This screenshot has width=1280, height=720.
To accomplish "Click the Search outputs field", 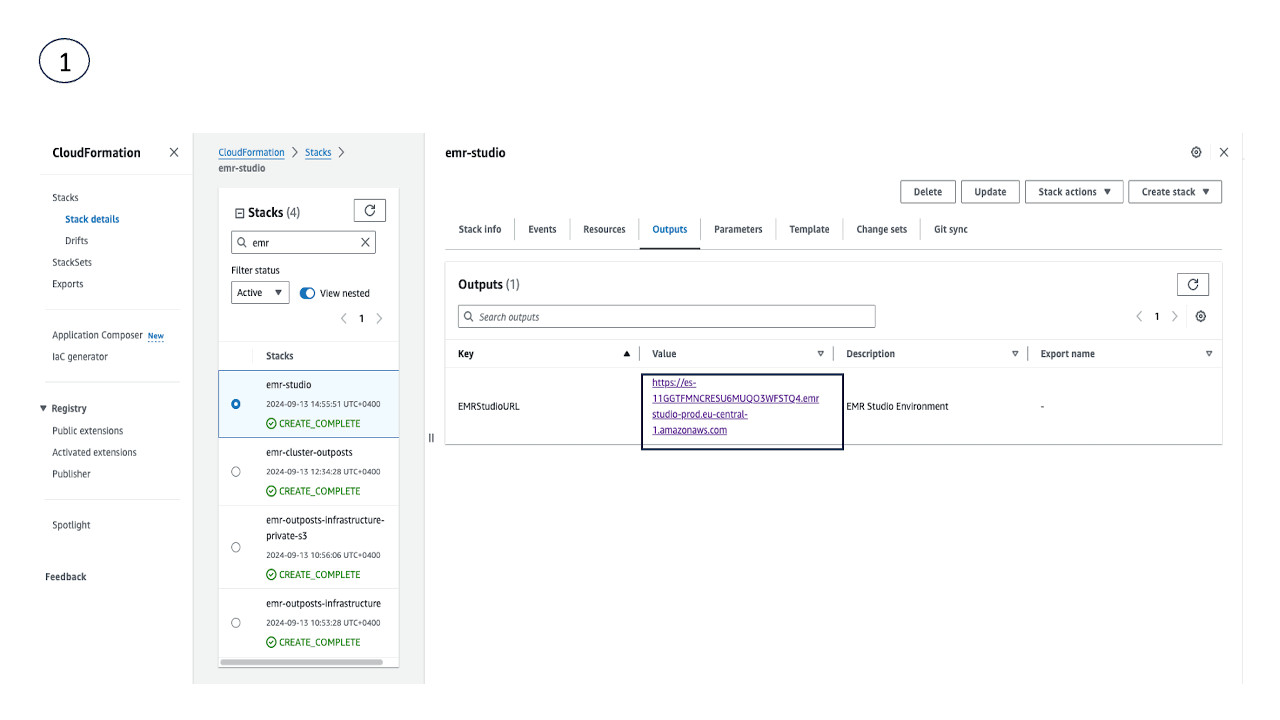I will pos(666,317).
